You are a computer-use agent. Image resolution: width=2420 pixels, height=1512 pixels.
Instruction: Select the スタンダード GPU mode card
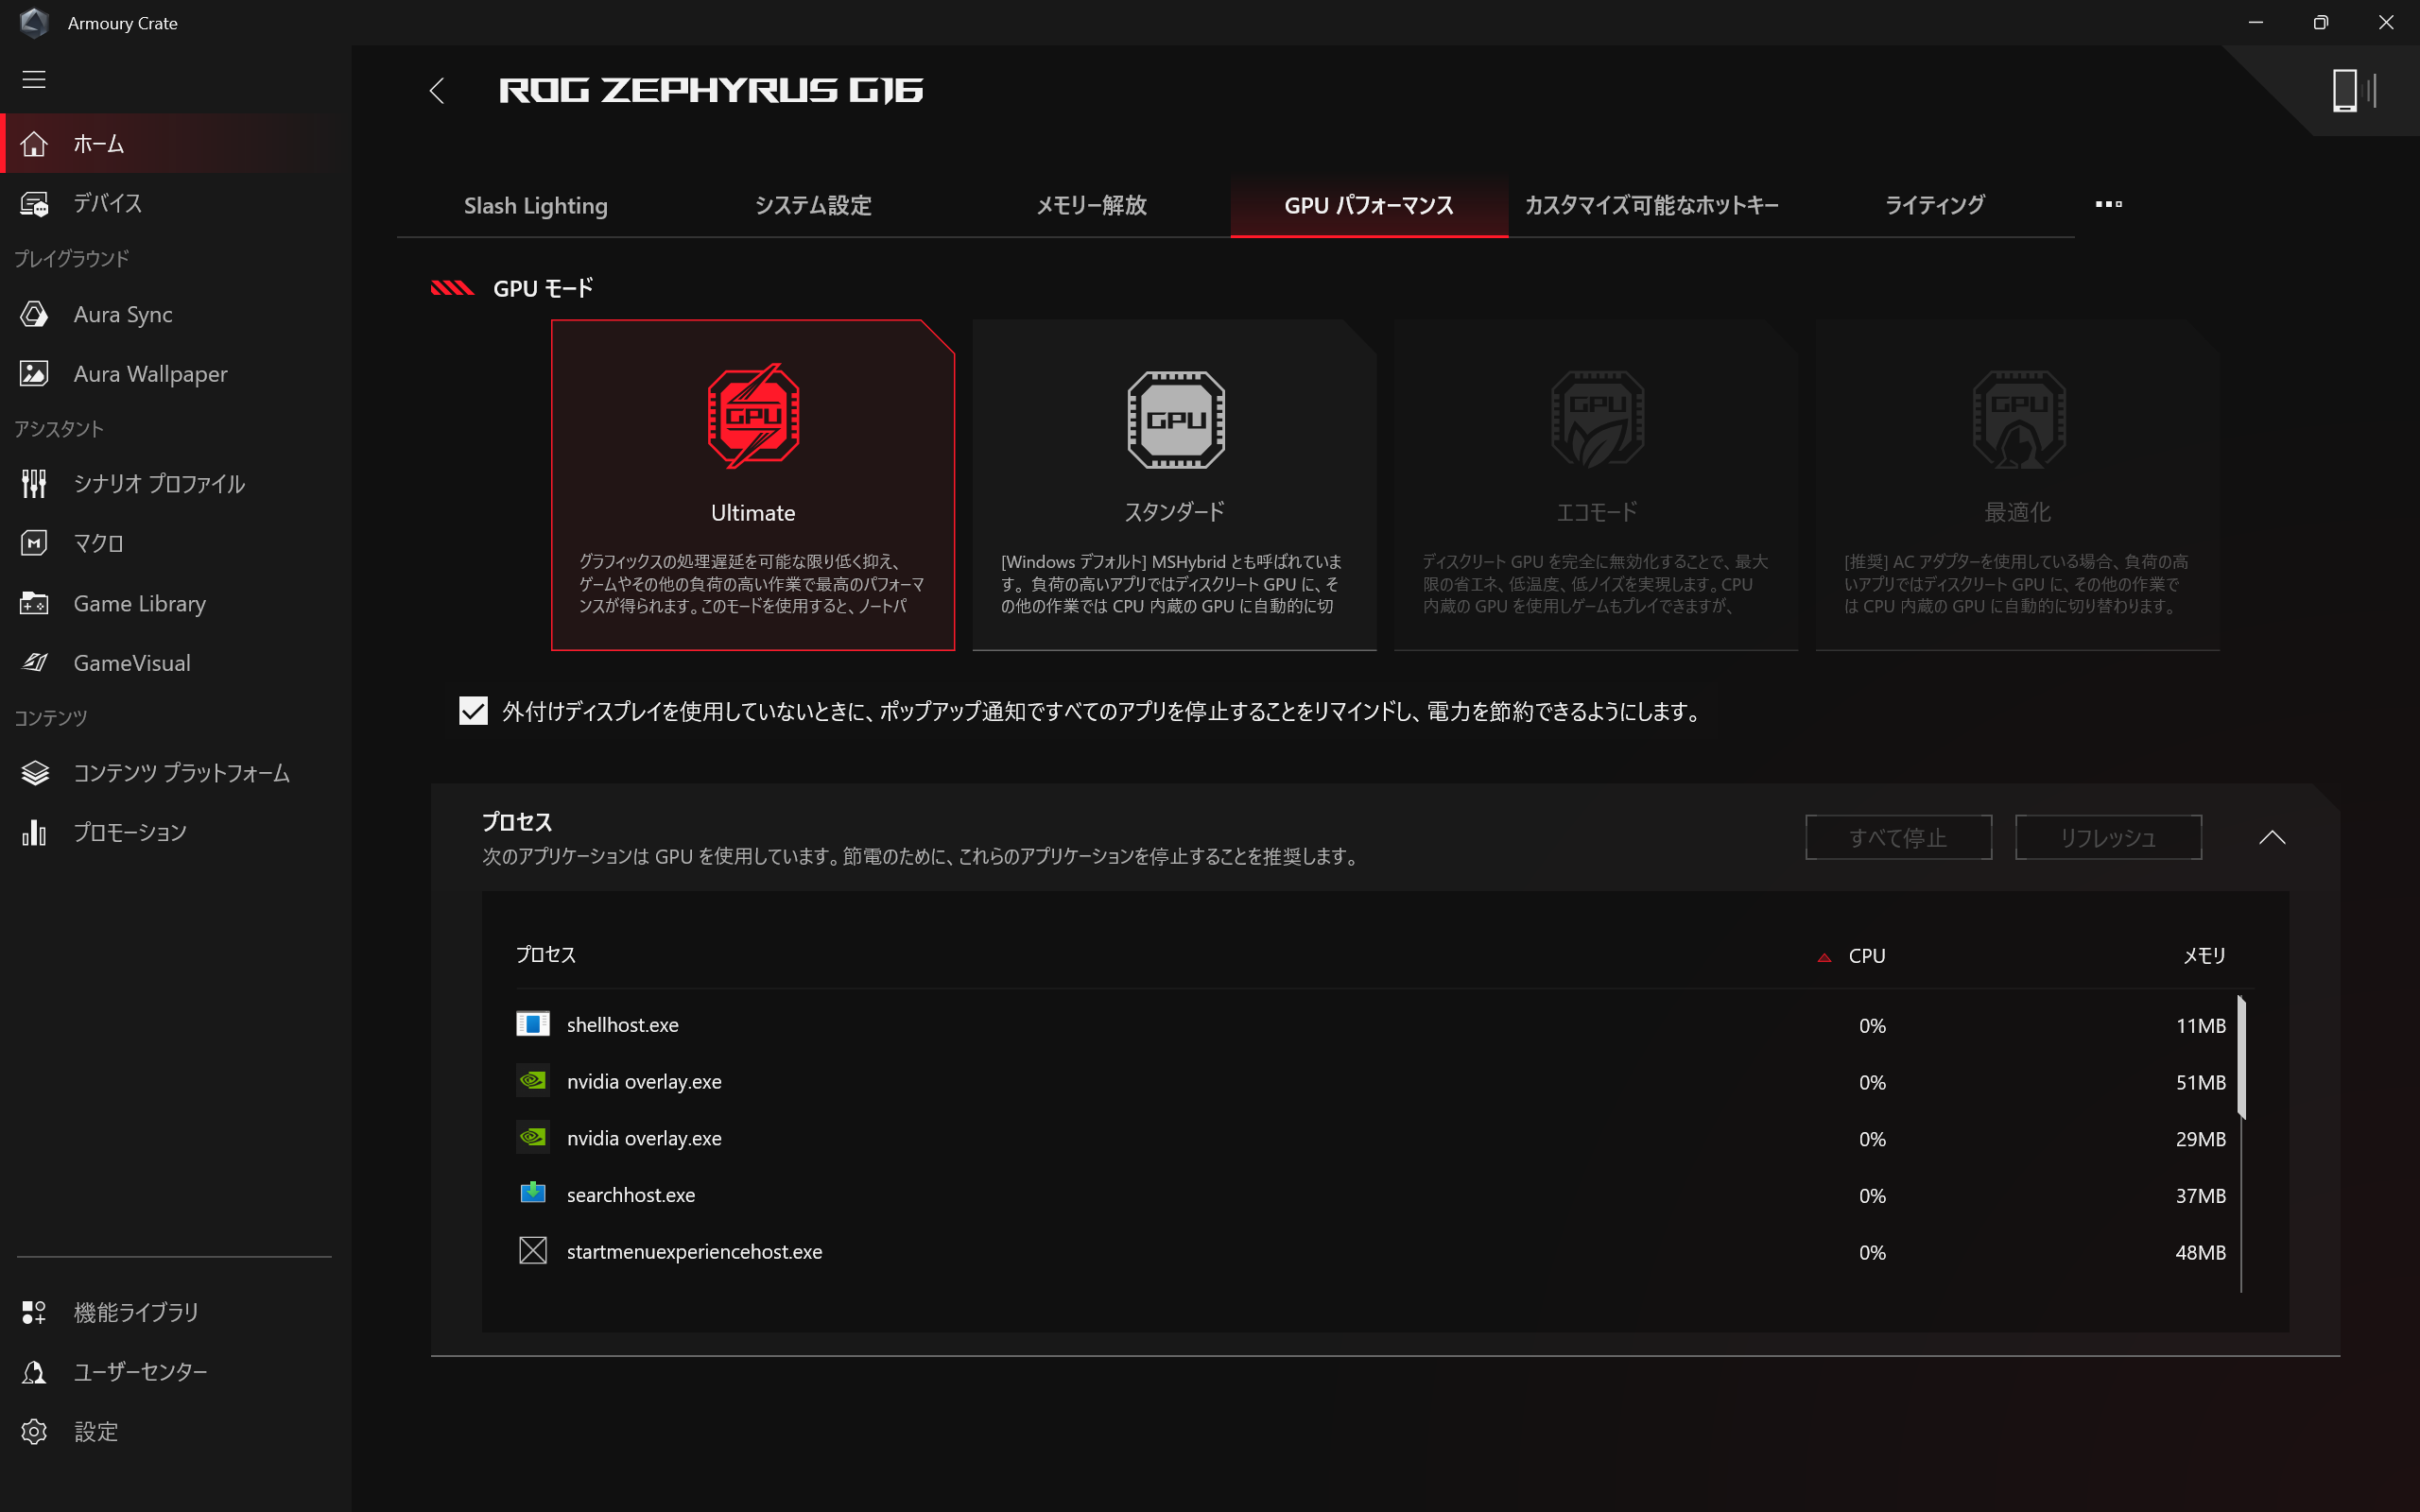tap(1174, 485)
